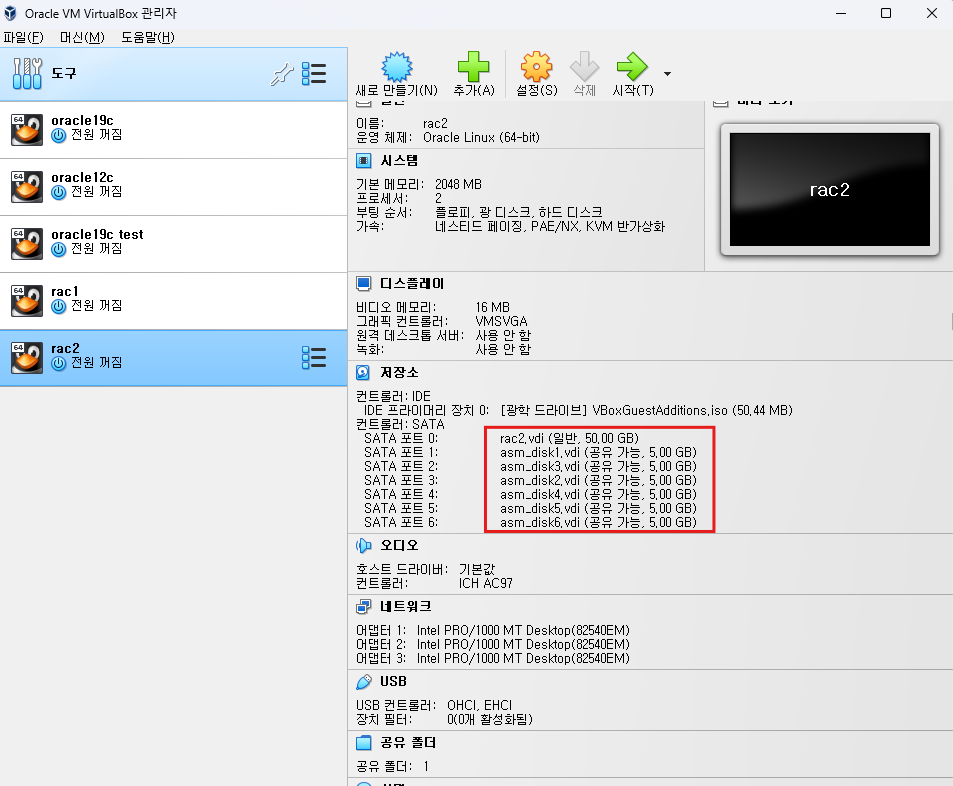Image resolution: width=953 pixels, height=786 pixels.
Task: Click the VMSVGA graphics controller value
Action: tap(501, 321)
